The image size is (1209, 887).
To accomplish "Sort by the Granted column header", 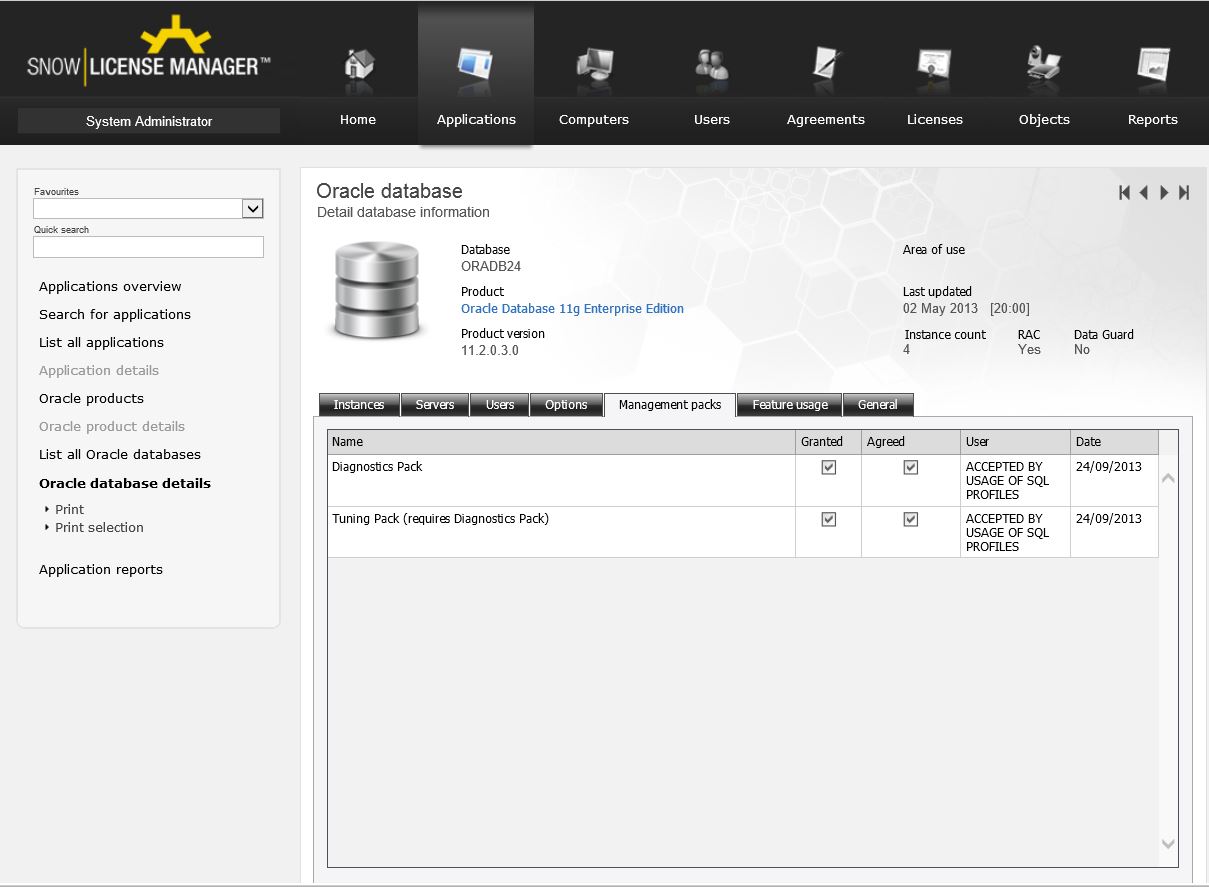I will (828, 442).
